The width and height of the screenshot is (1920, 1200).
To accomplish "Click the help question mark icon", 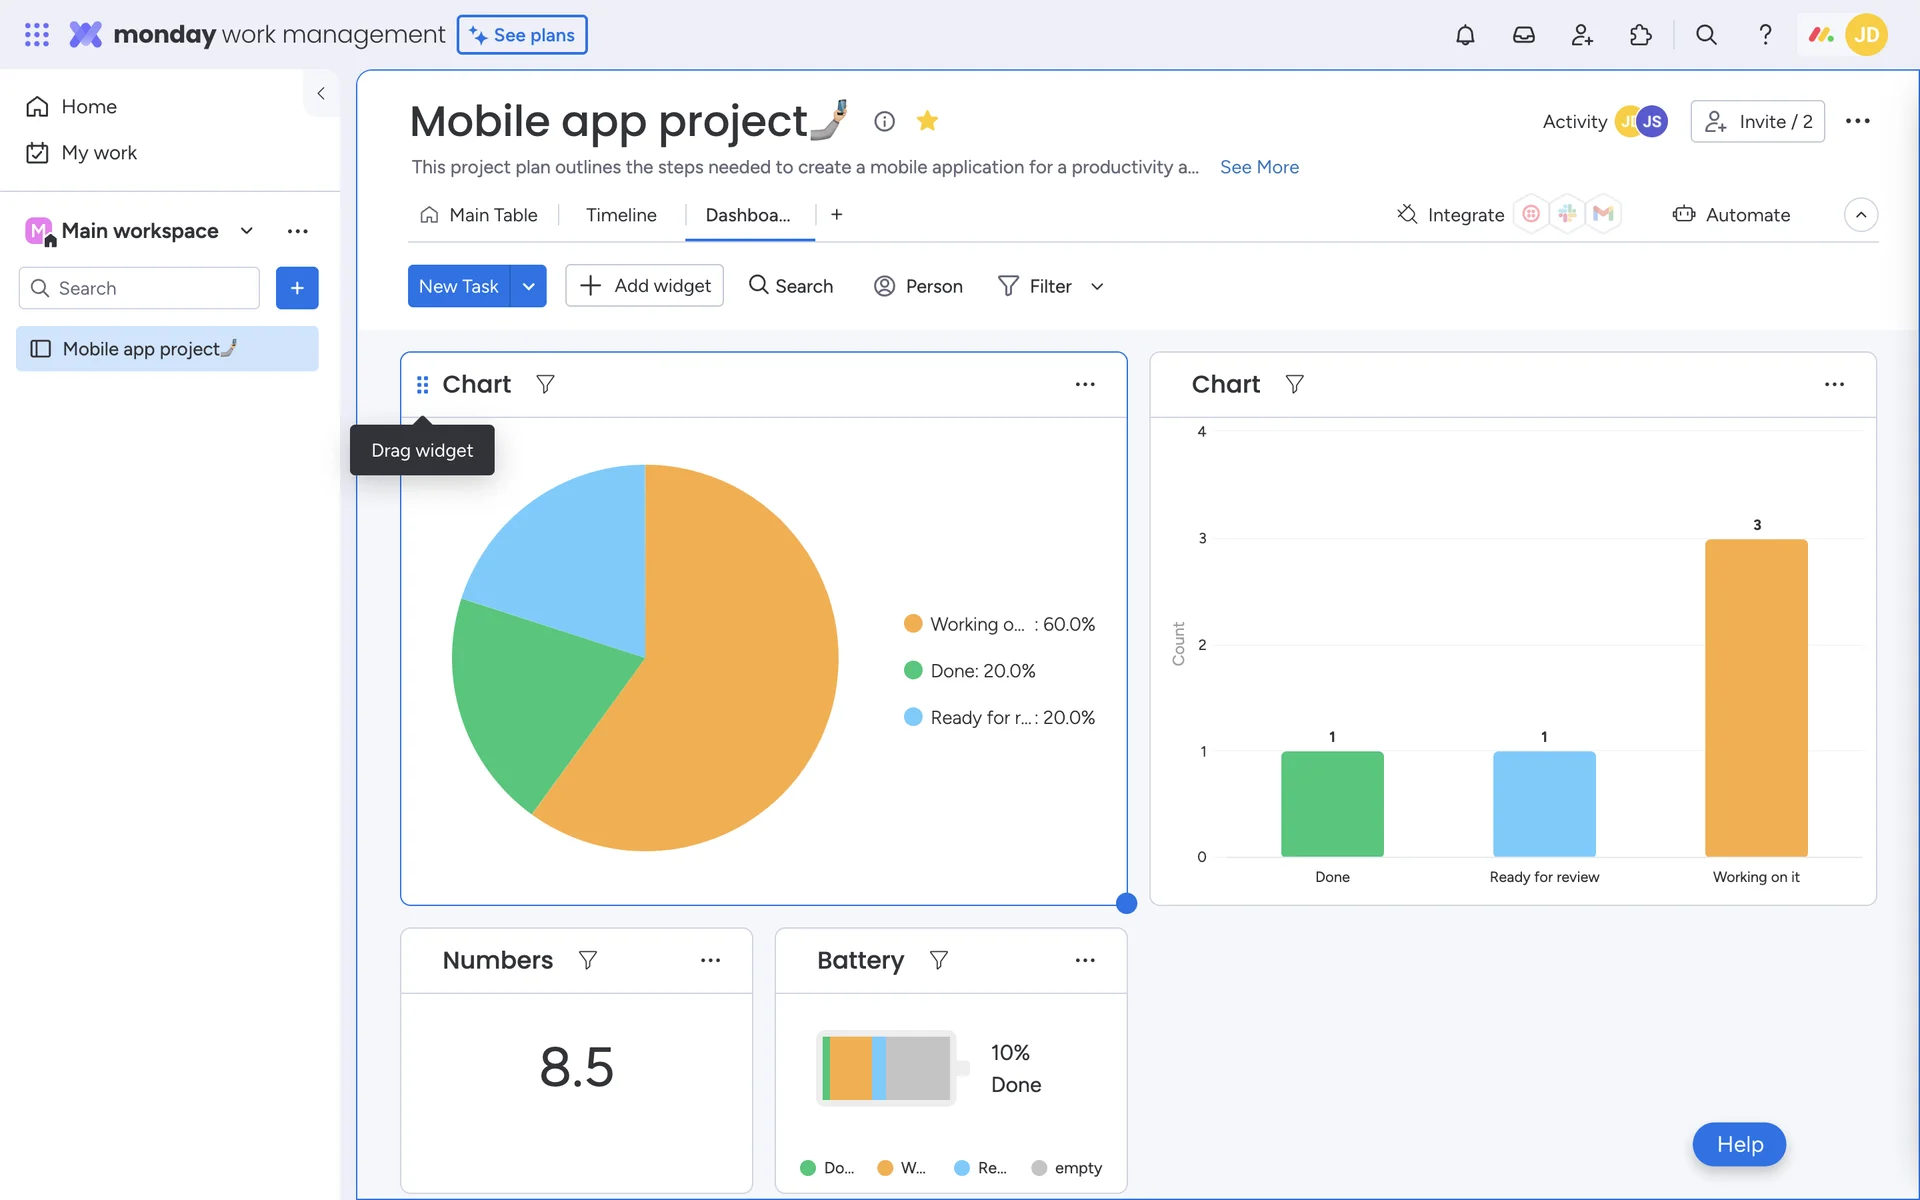I will tap(1765, 35).
